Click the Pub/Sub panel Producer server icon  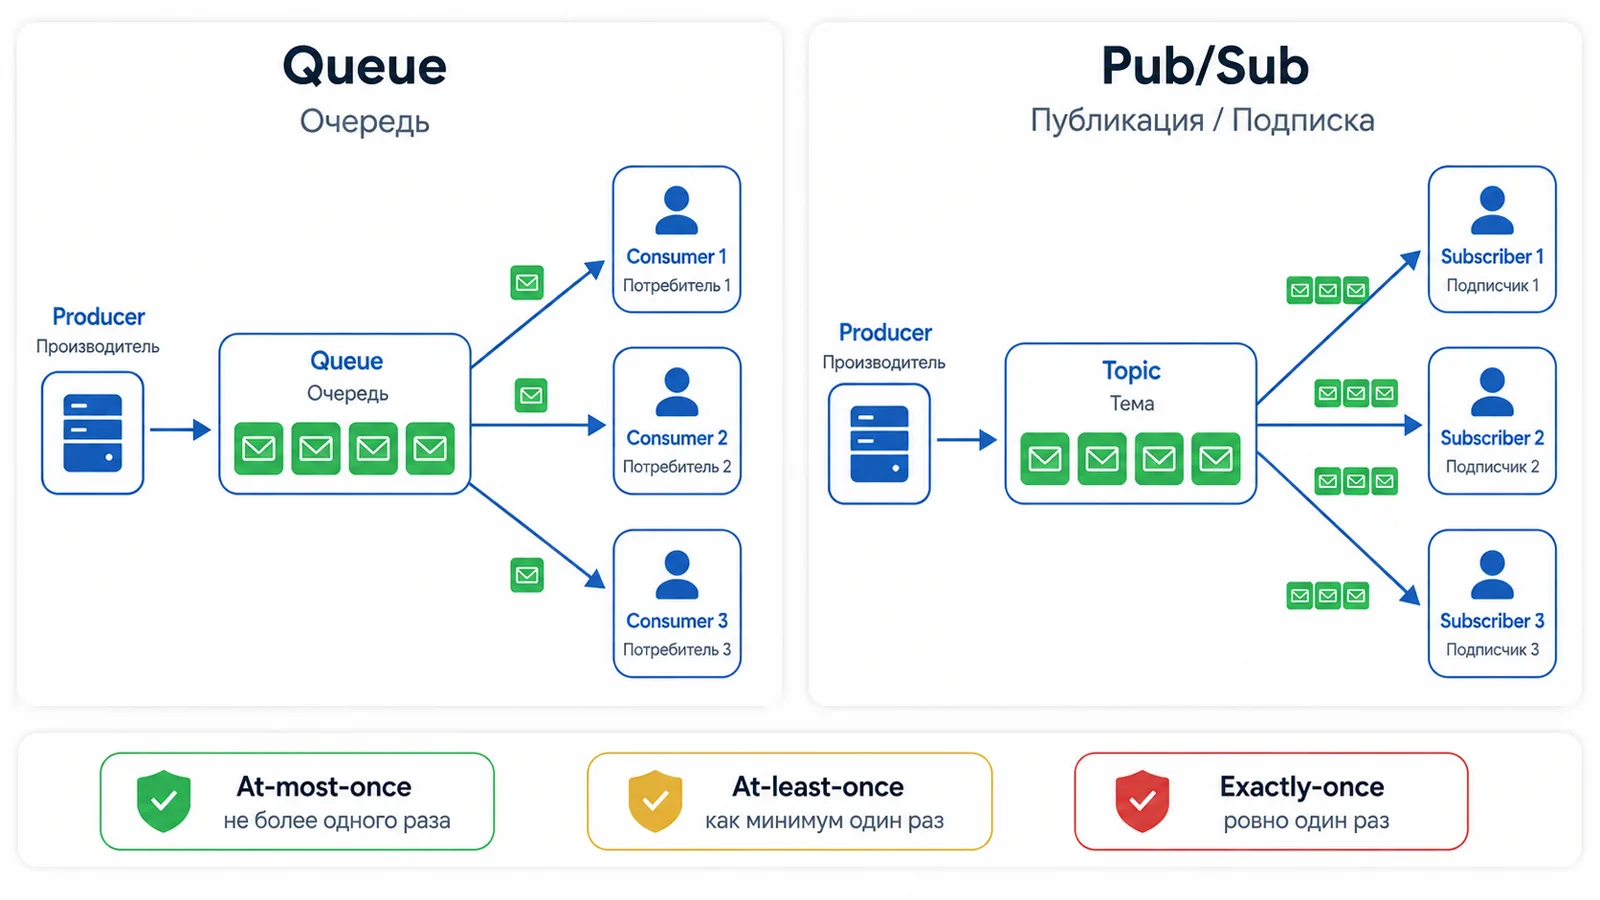coord(879,444)
